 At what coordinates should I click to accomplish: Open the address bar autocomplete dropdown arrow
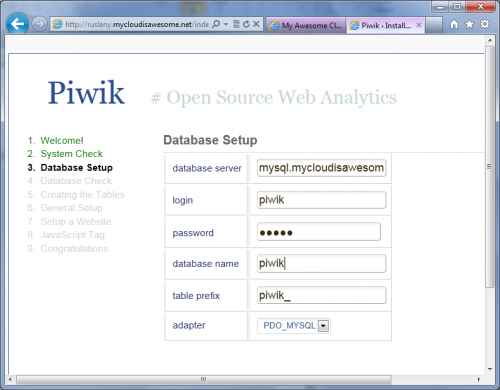tap(226, 24)
